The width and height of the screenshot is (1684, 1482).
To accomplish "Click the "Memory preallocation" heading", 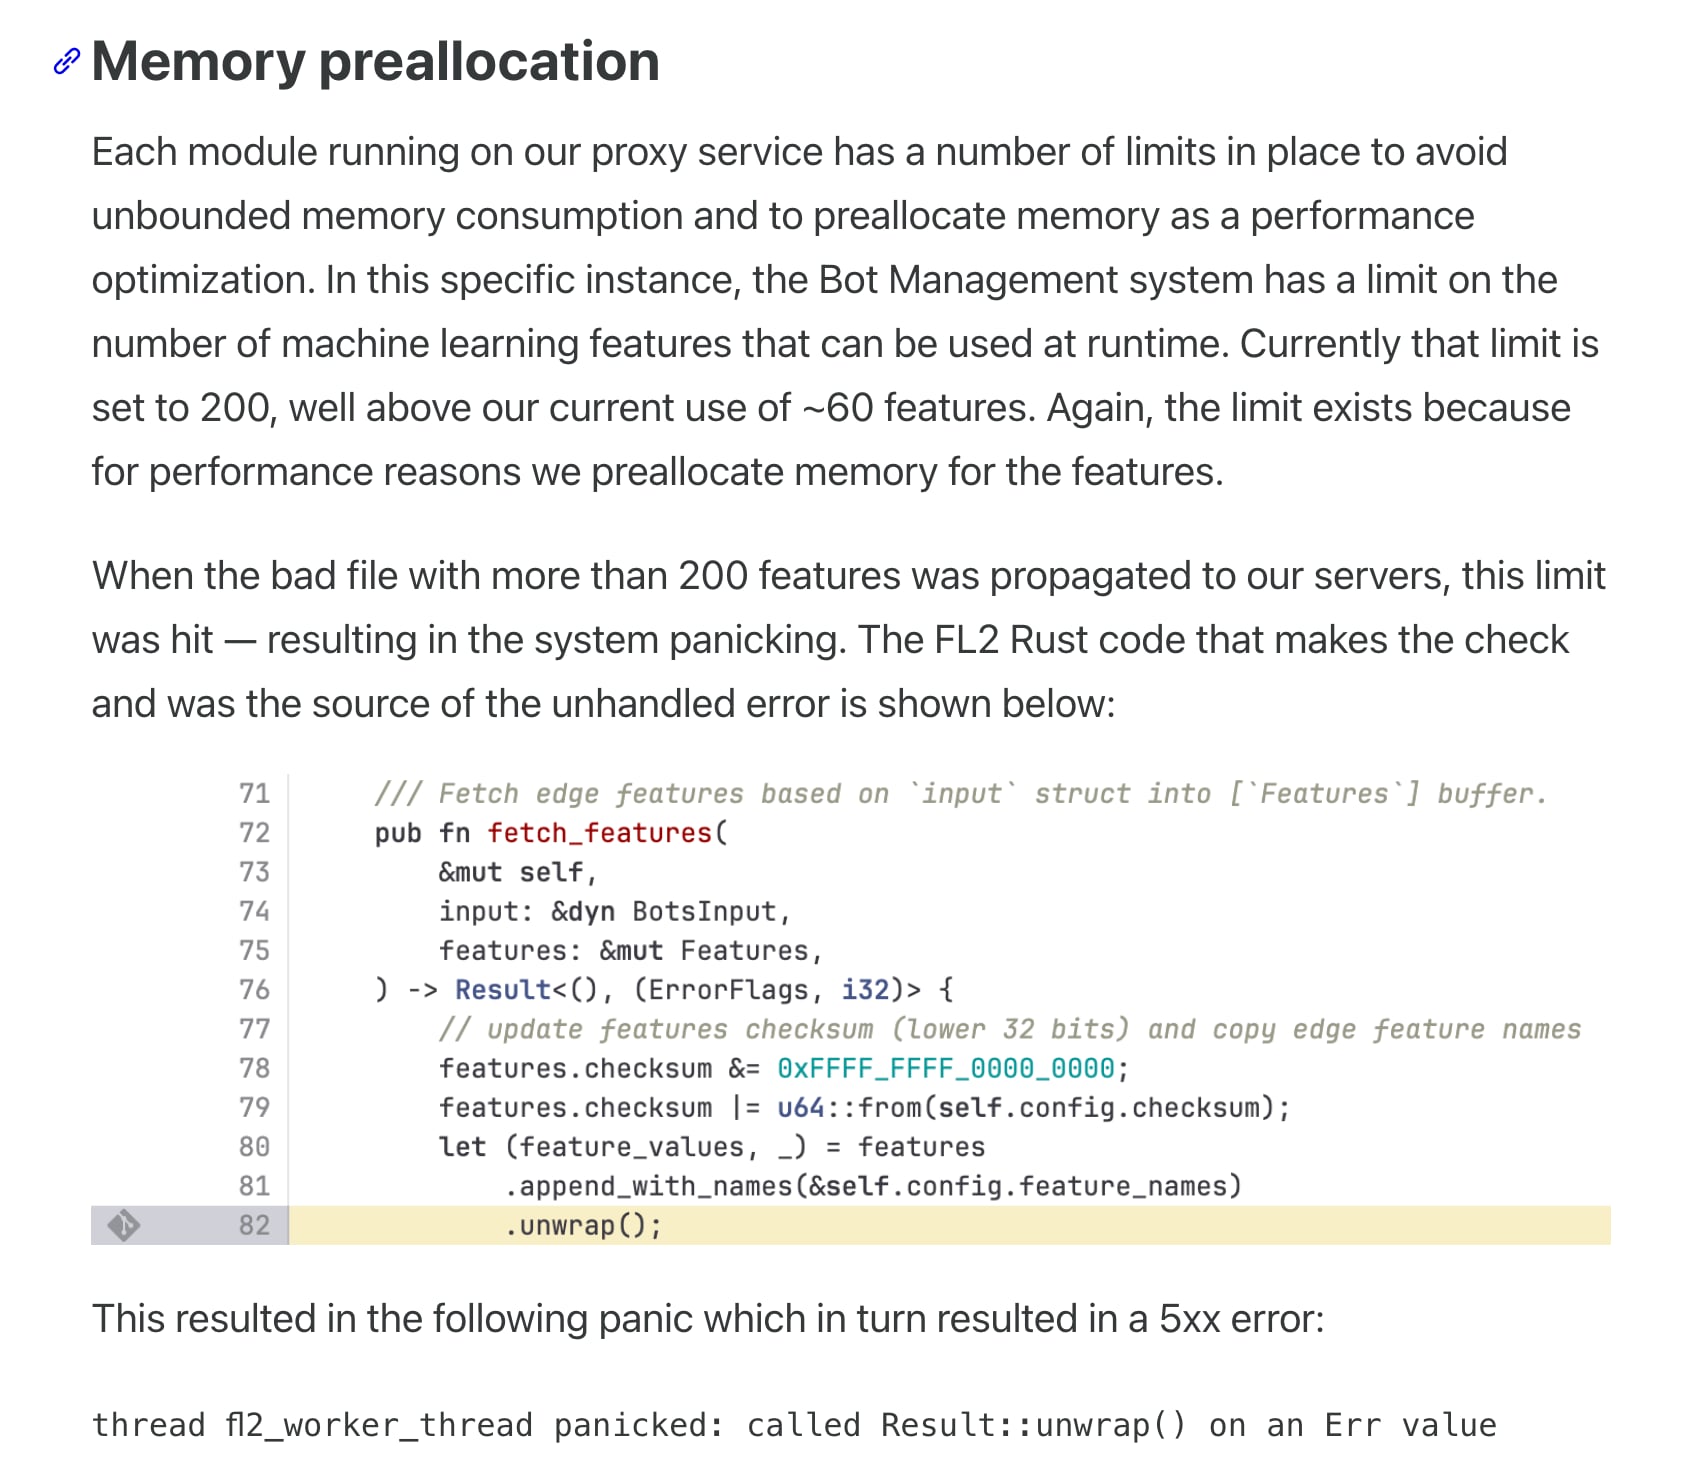I will click(375, 62).
